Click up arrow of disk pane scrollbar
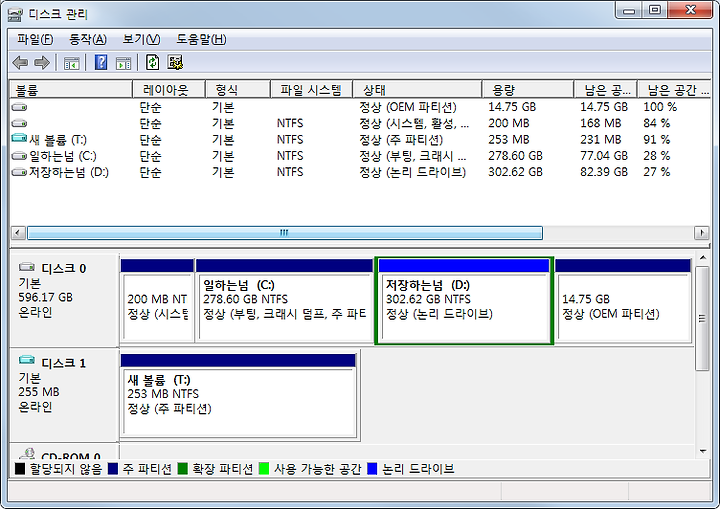 tap(703, 259)
